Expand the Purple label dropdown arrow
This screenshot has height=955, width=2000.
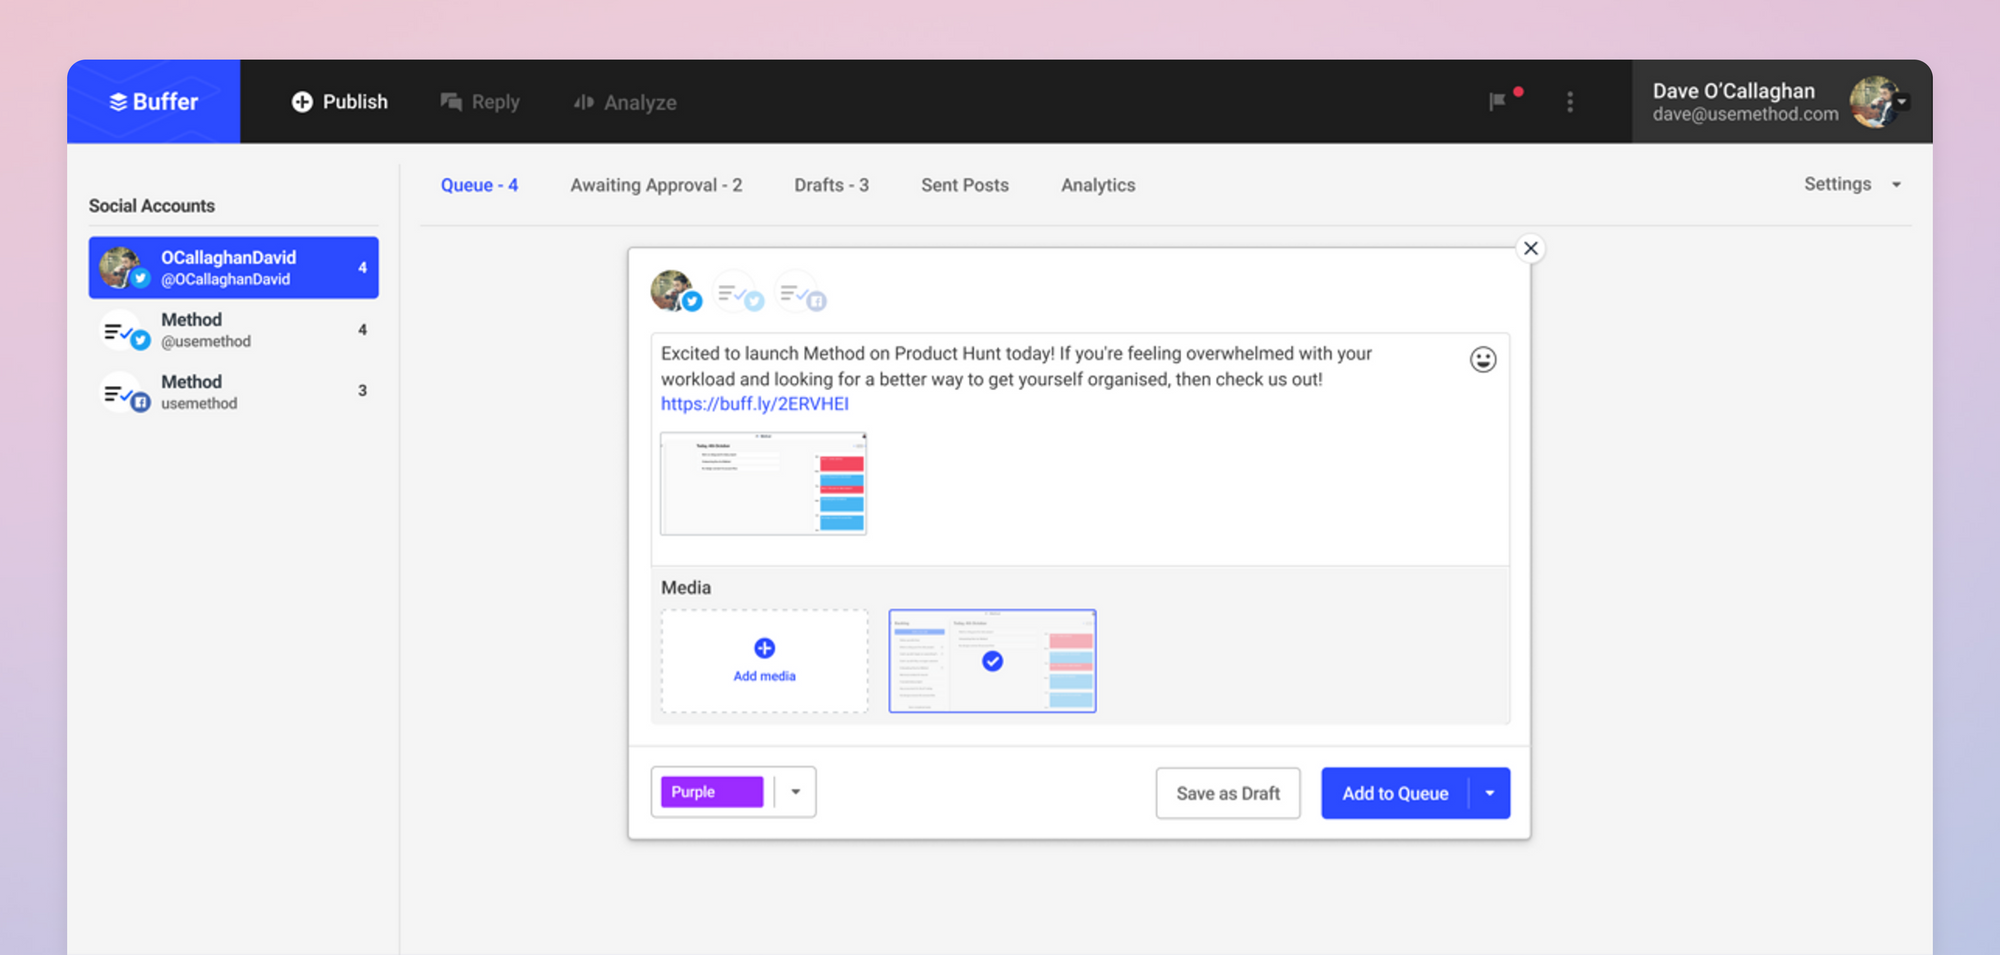[796, 792]
